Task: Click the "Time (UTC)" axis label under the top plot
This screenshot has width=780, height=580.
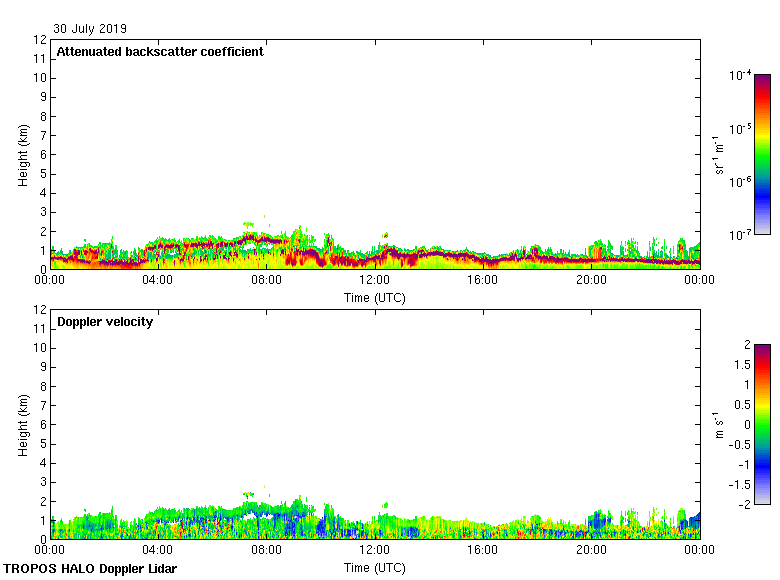Action: click(375, 297)
